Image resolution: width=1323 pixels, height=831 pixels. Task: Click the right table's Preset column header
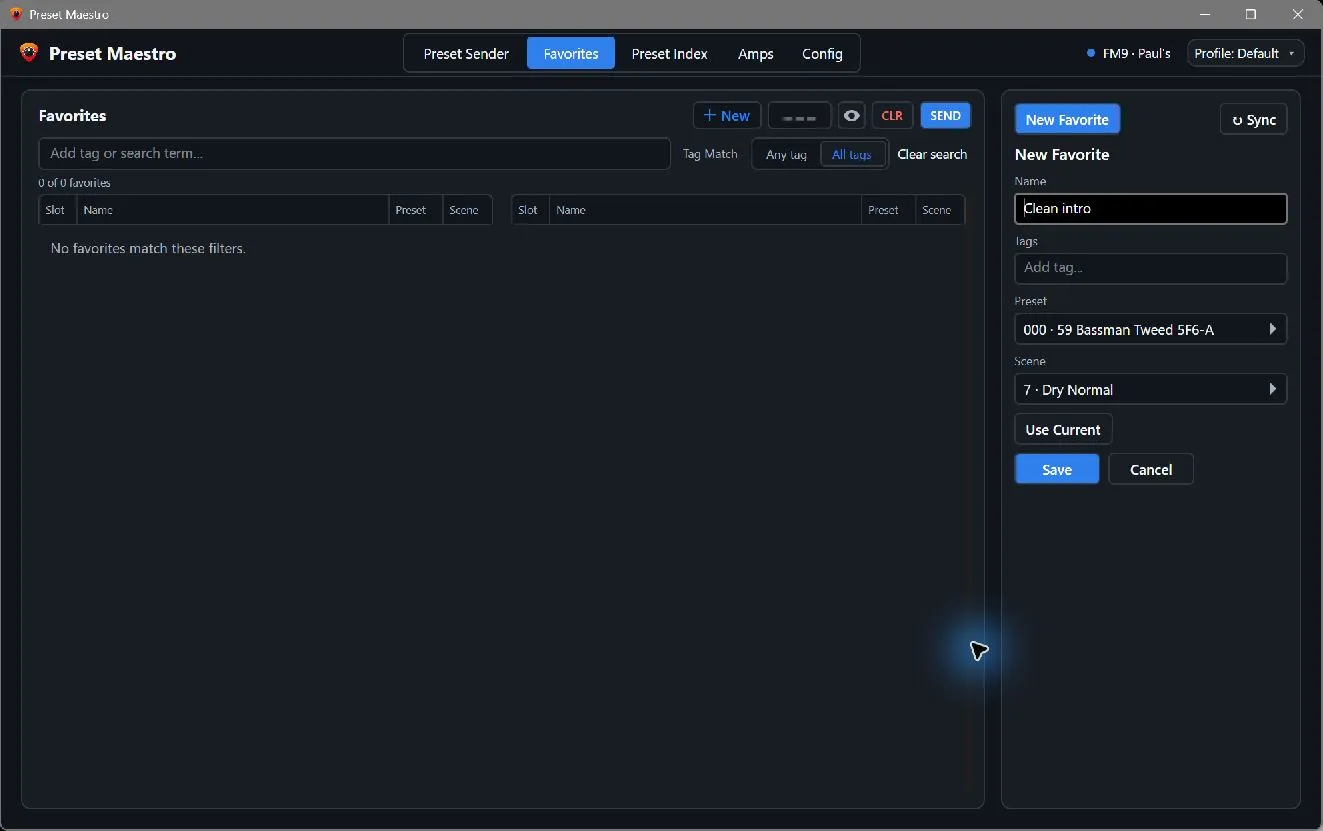[888, 210]
